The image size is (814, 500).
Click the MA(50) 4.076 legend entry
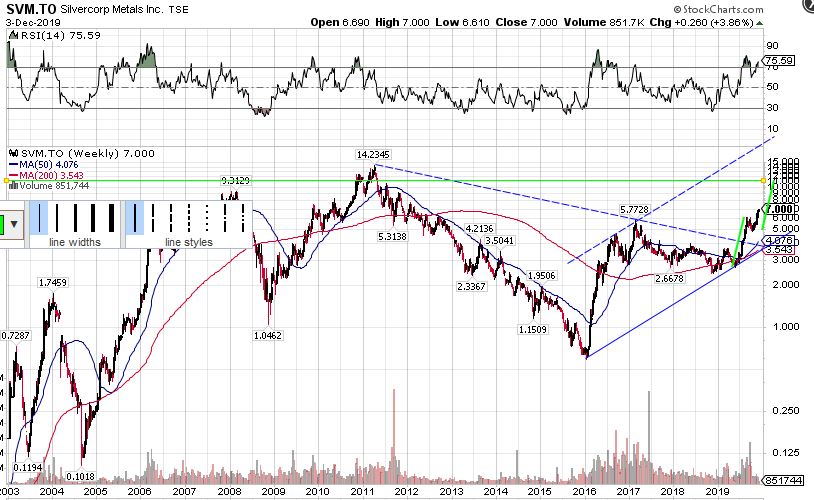[x=44, y=165]
